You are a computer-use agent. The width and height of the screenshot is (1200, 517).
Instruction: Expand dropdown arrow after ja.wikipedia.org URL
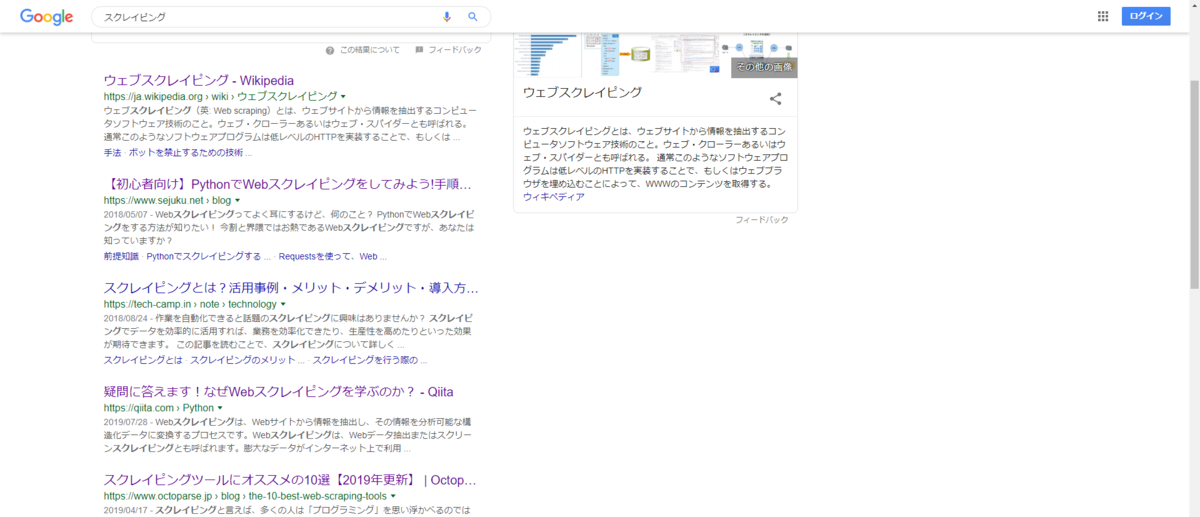coord(343,97)
